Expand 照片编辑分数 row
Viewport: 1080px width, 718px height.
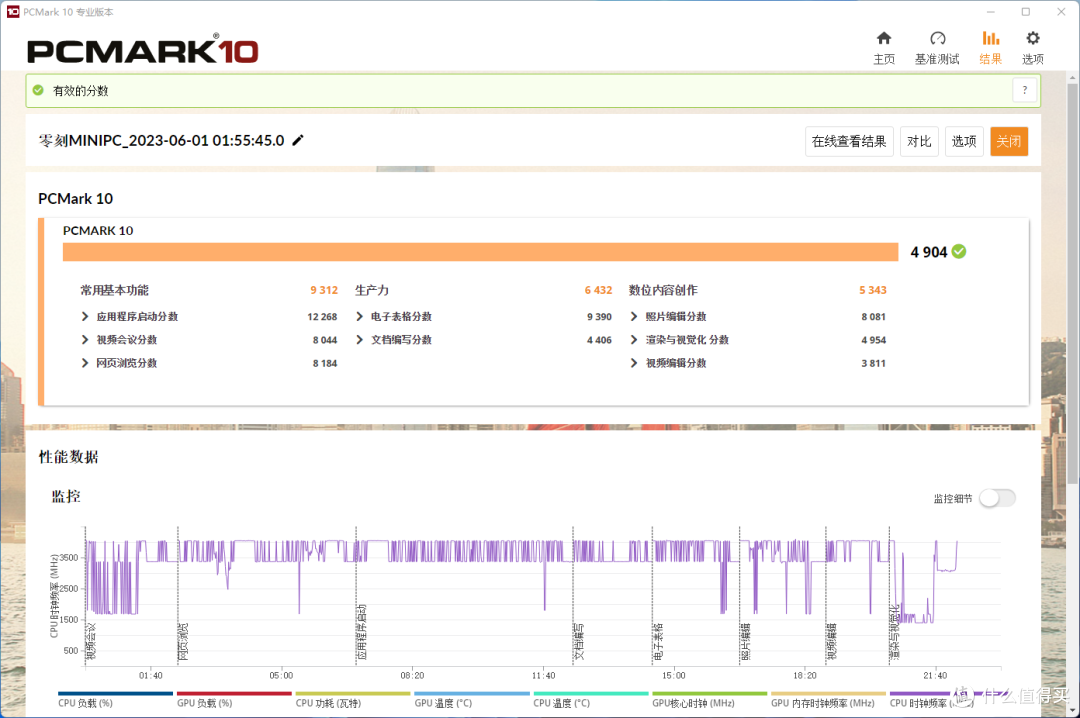pos(634,316)
